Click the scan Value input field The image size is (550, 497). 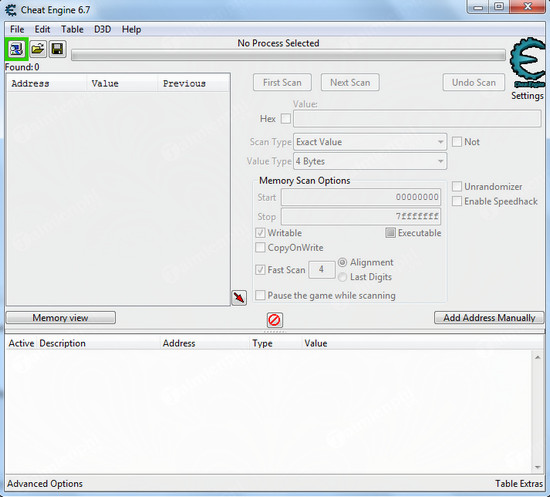coord(417,119)
